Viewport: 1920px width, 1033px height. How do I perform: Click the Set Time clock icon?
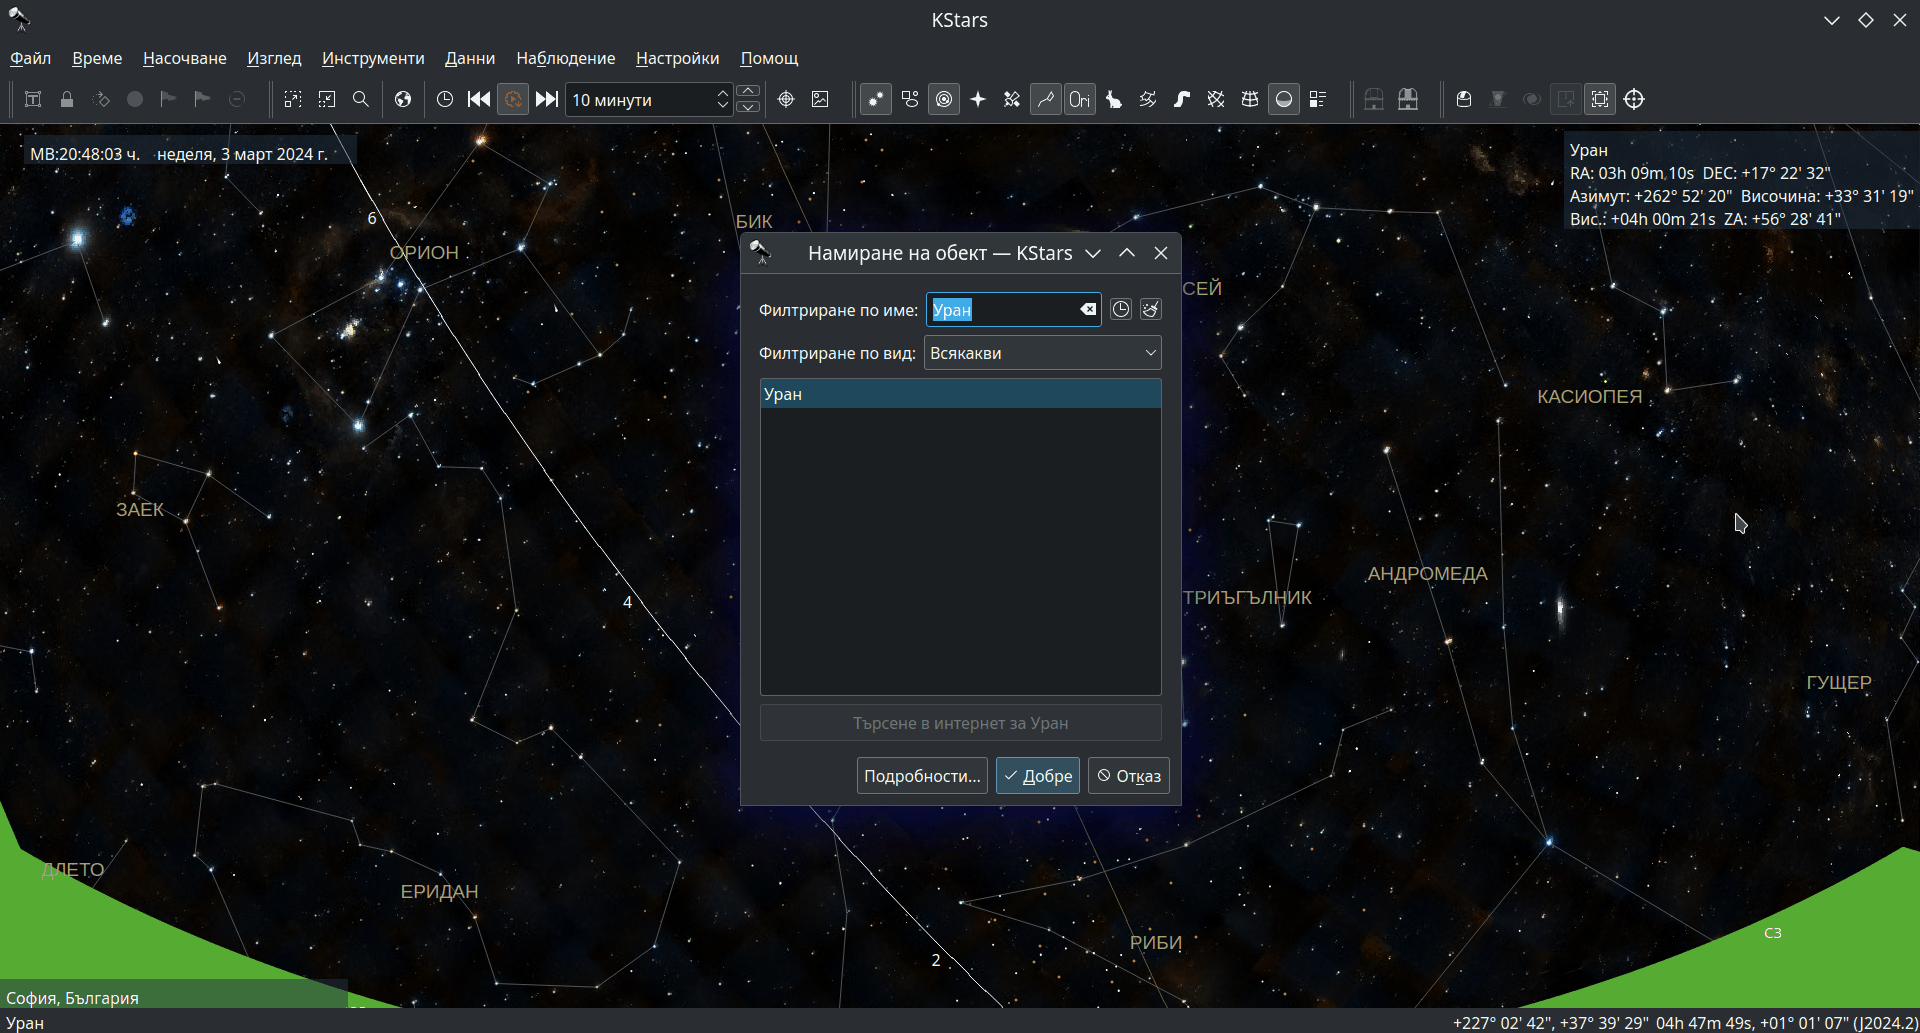(445, 99)
